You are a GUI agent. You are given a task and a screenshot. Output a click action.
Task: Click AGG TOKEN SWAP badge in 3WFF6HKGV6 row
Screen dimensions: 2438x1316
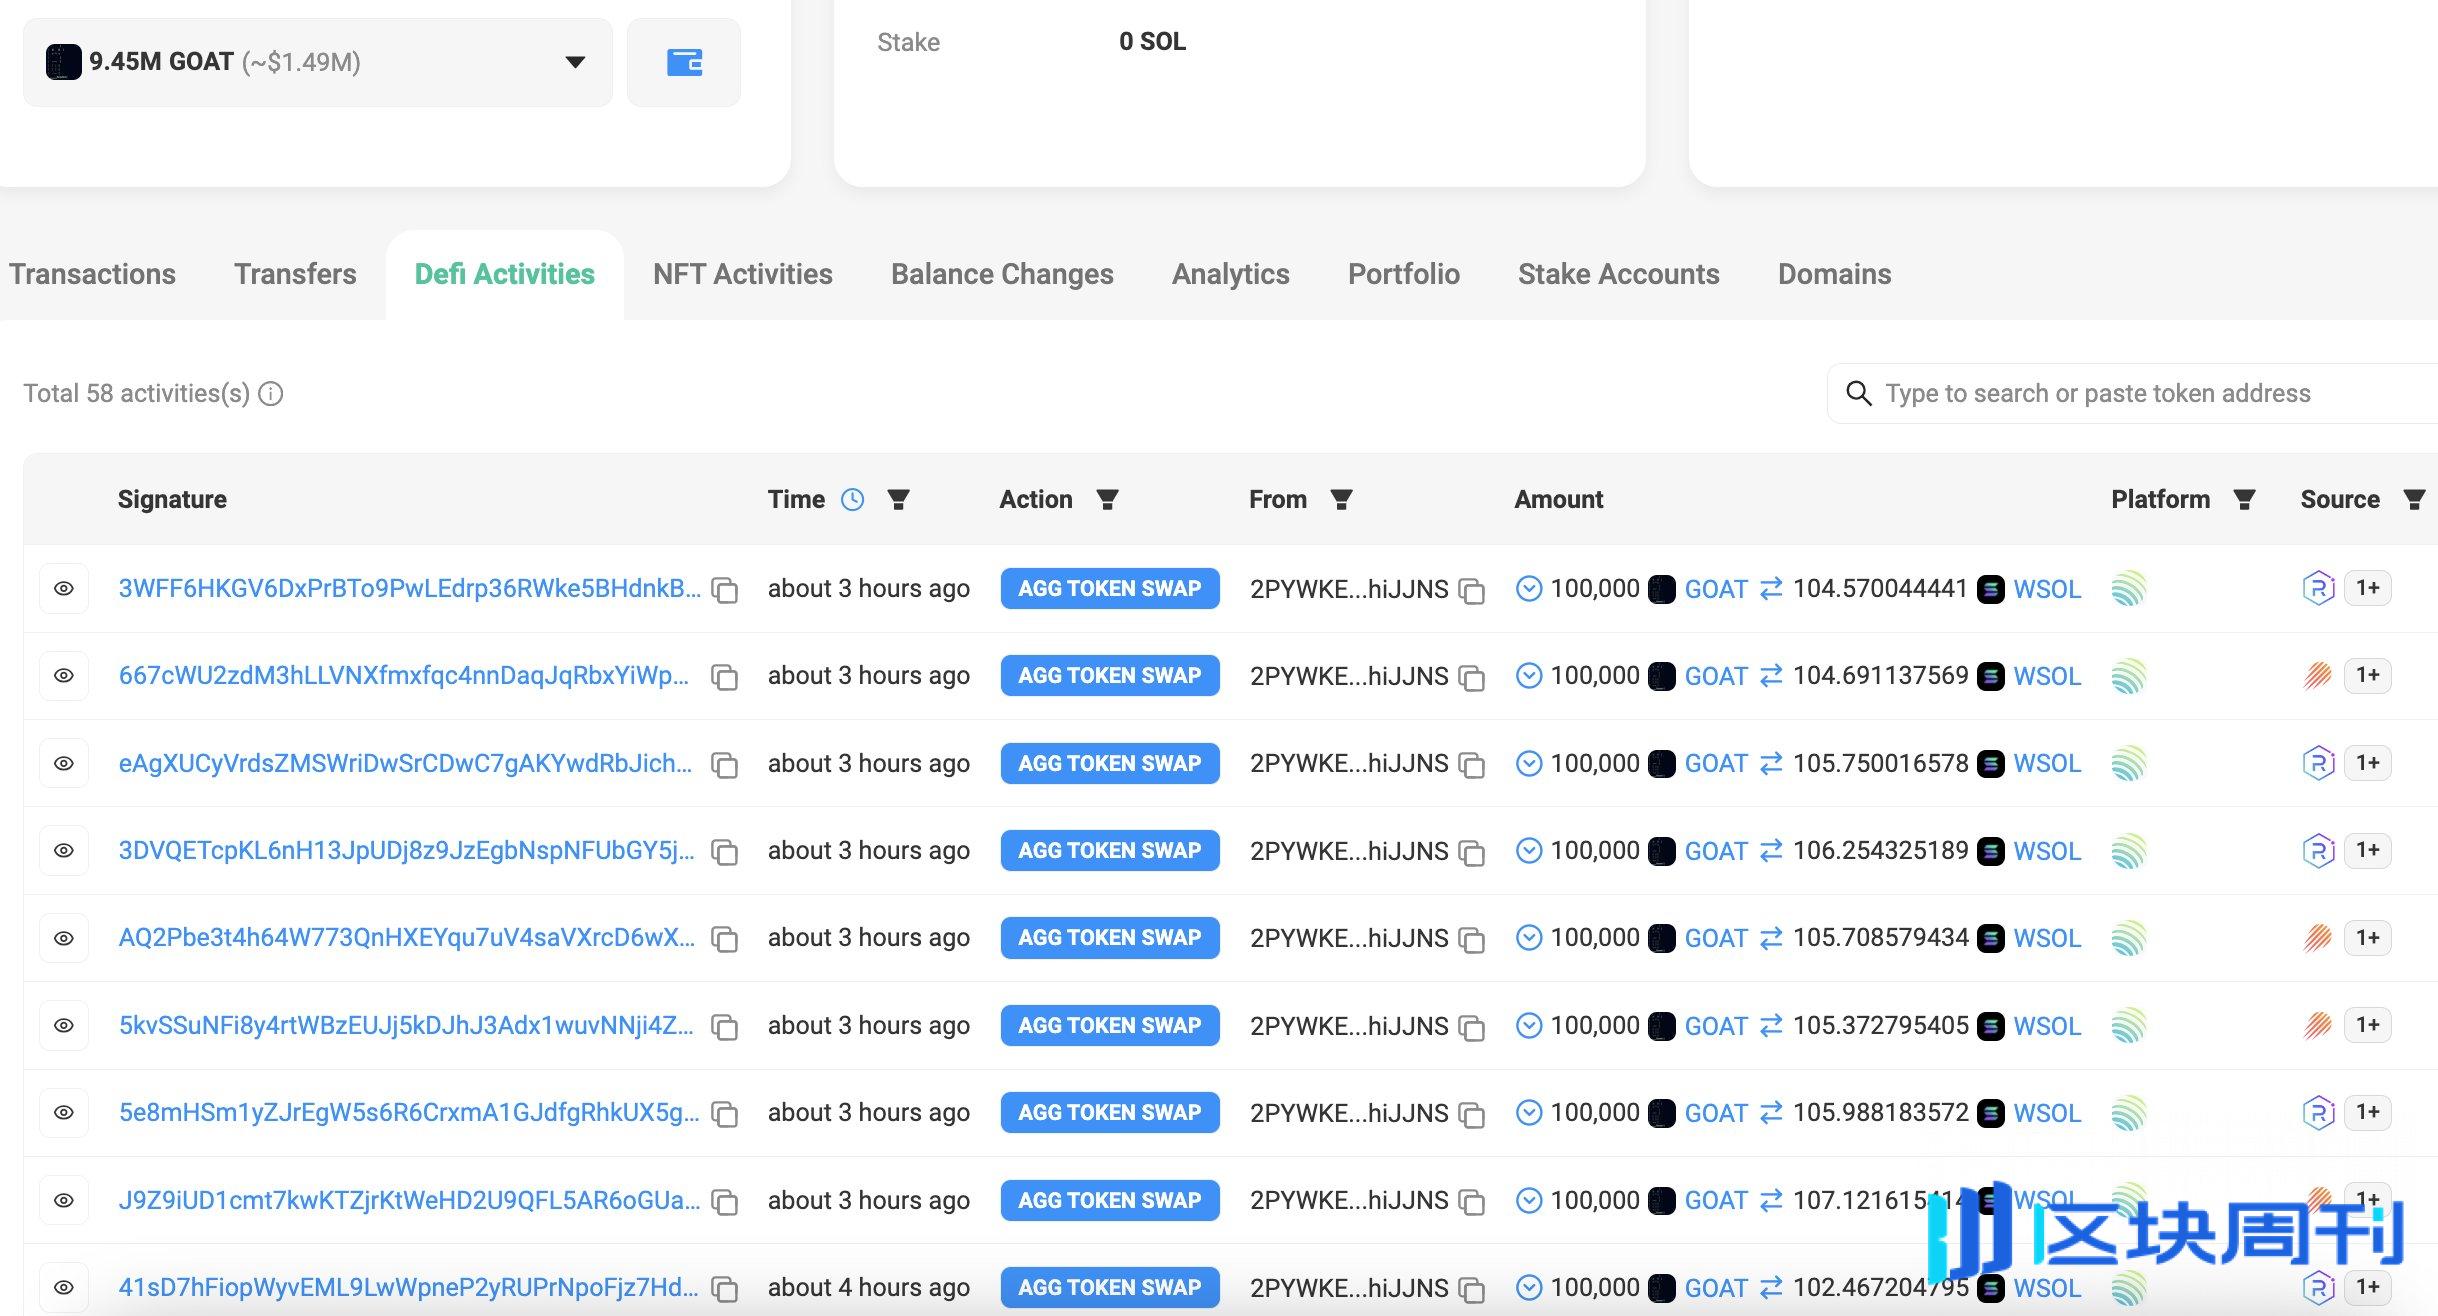1110,588
